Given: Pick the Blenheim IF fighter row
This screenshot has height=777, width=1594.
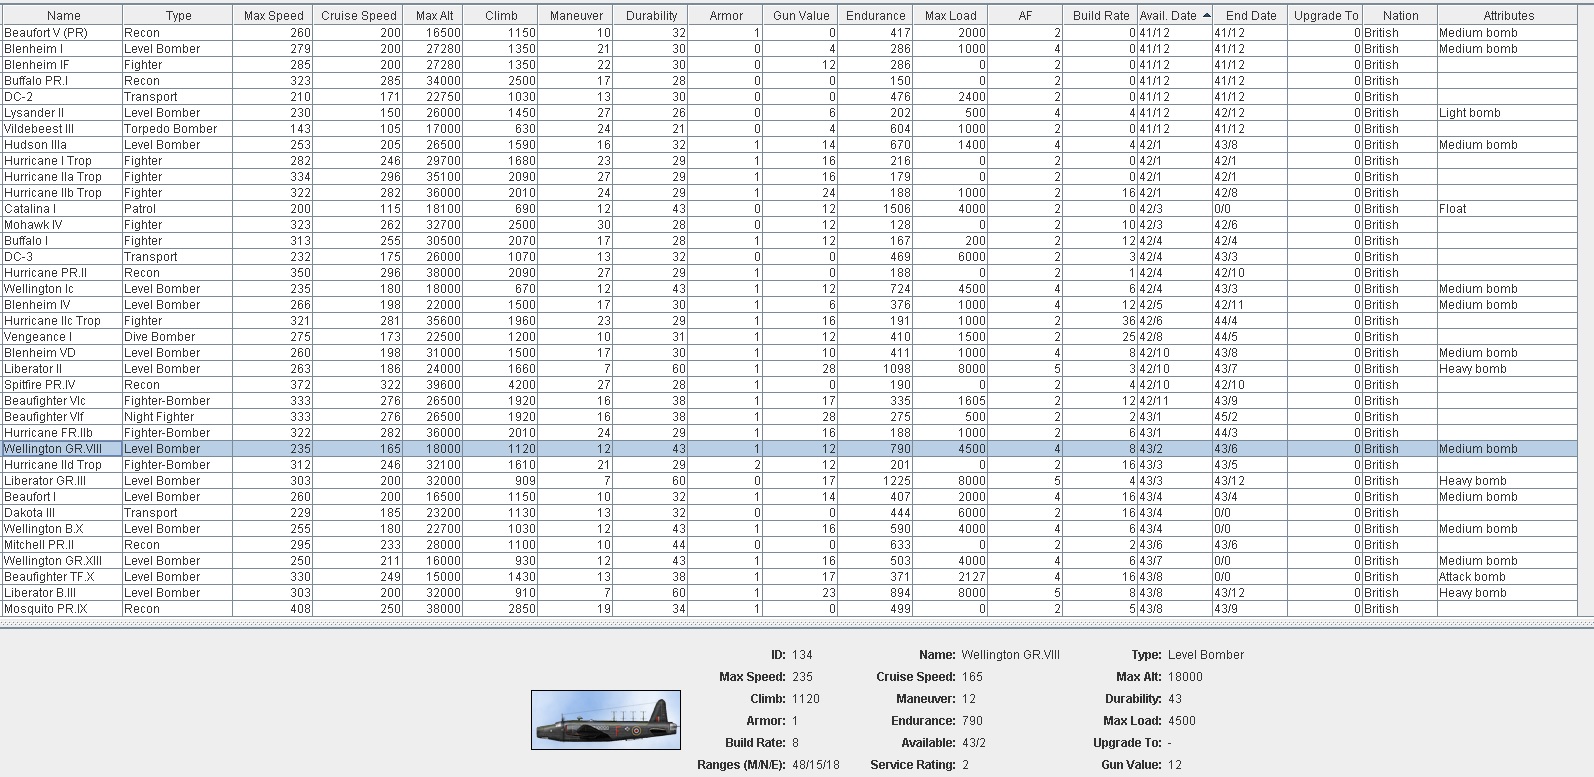Looking at the screenshot, I should pyautogui.click(x=790, y=65).
